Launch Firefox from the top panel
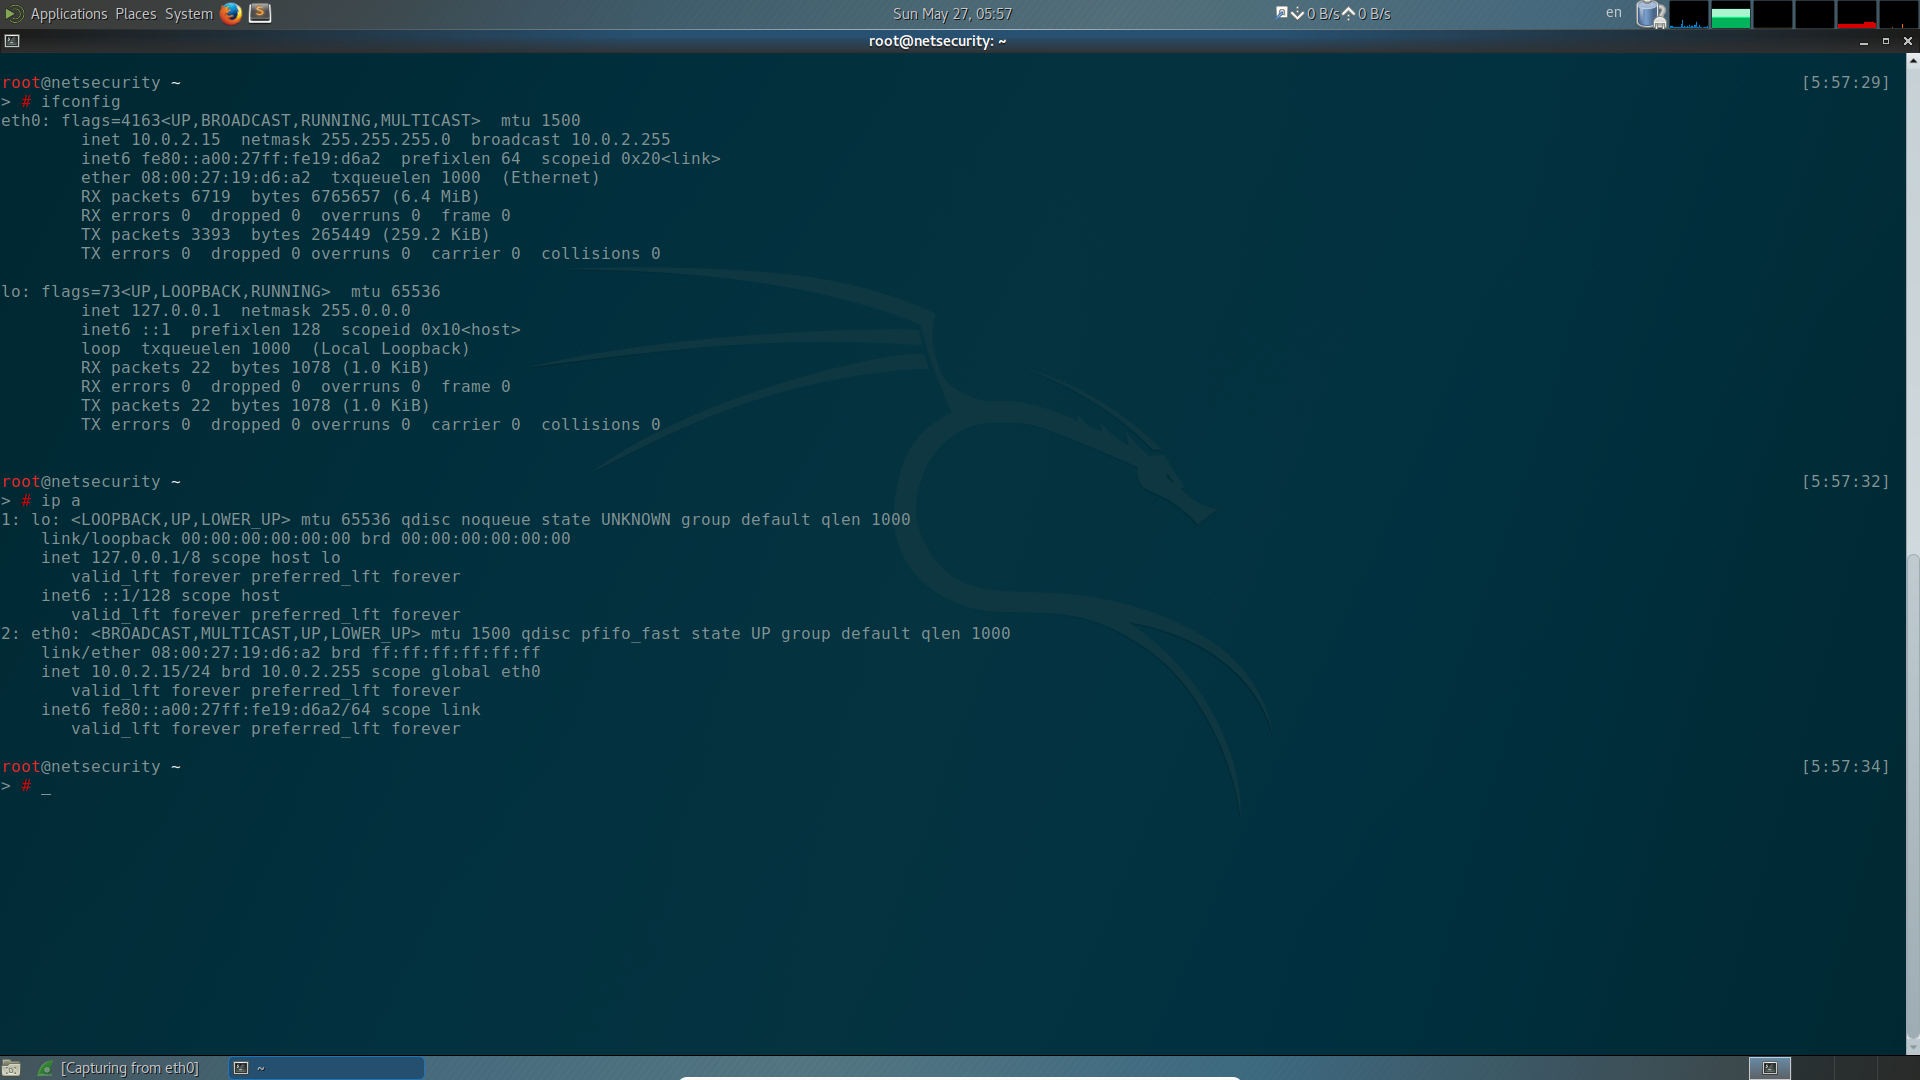This screenshot has height=1080, width=1920. coord(231,13)
